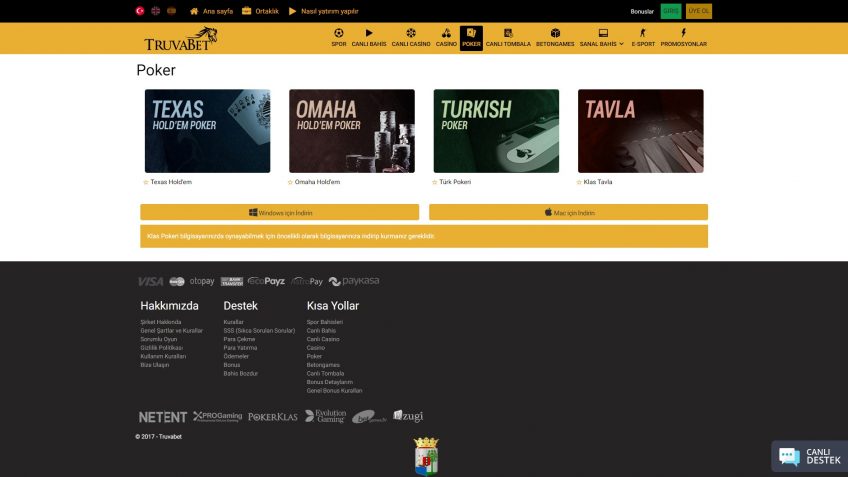
Task: Favorite Türk Pokeri with its star
Action: 435,182
